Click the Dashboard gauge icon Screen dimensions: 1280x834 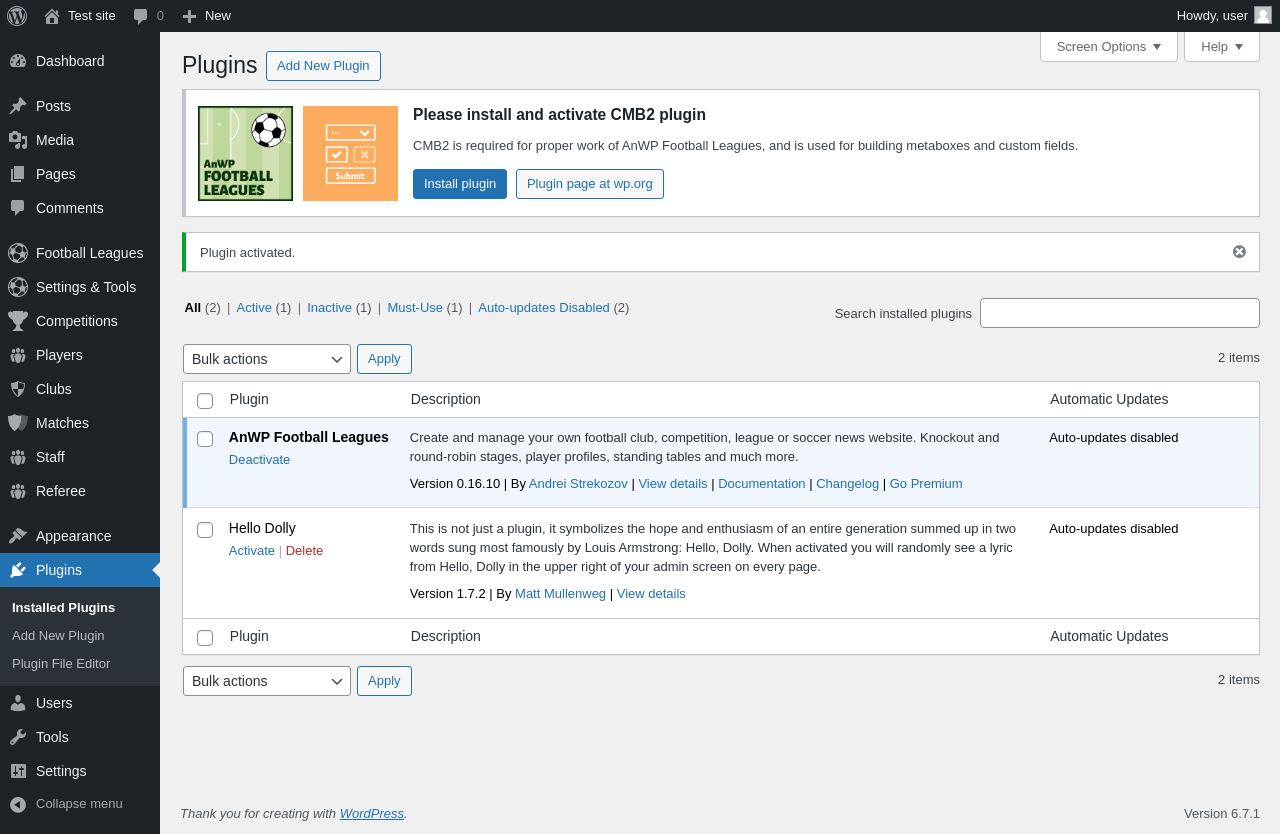pyautogui.click(x=18, y=61)
